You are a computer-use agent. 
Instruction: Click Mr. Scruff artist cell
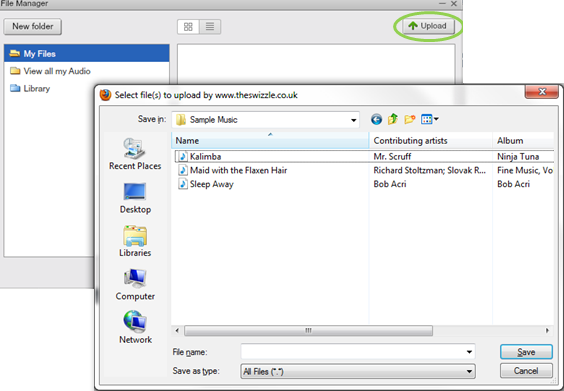[392, 156]
